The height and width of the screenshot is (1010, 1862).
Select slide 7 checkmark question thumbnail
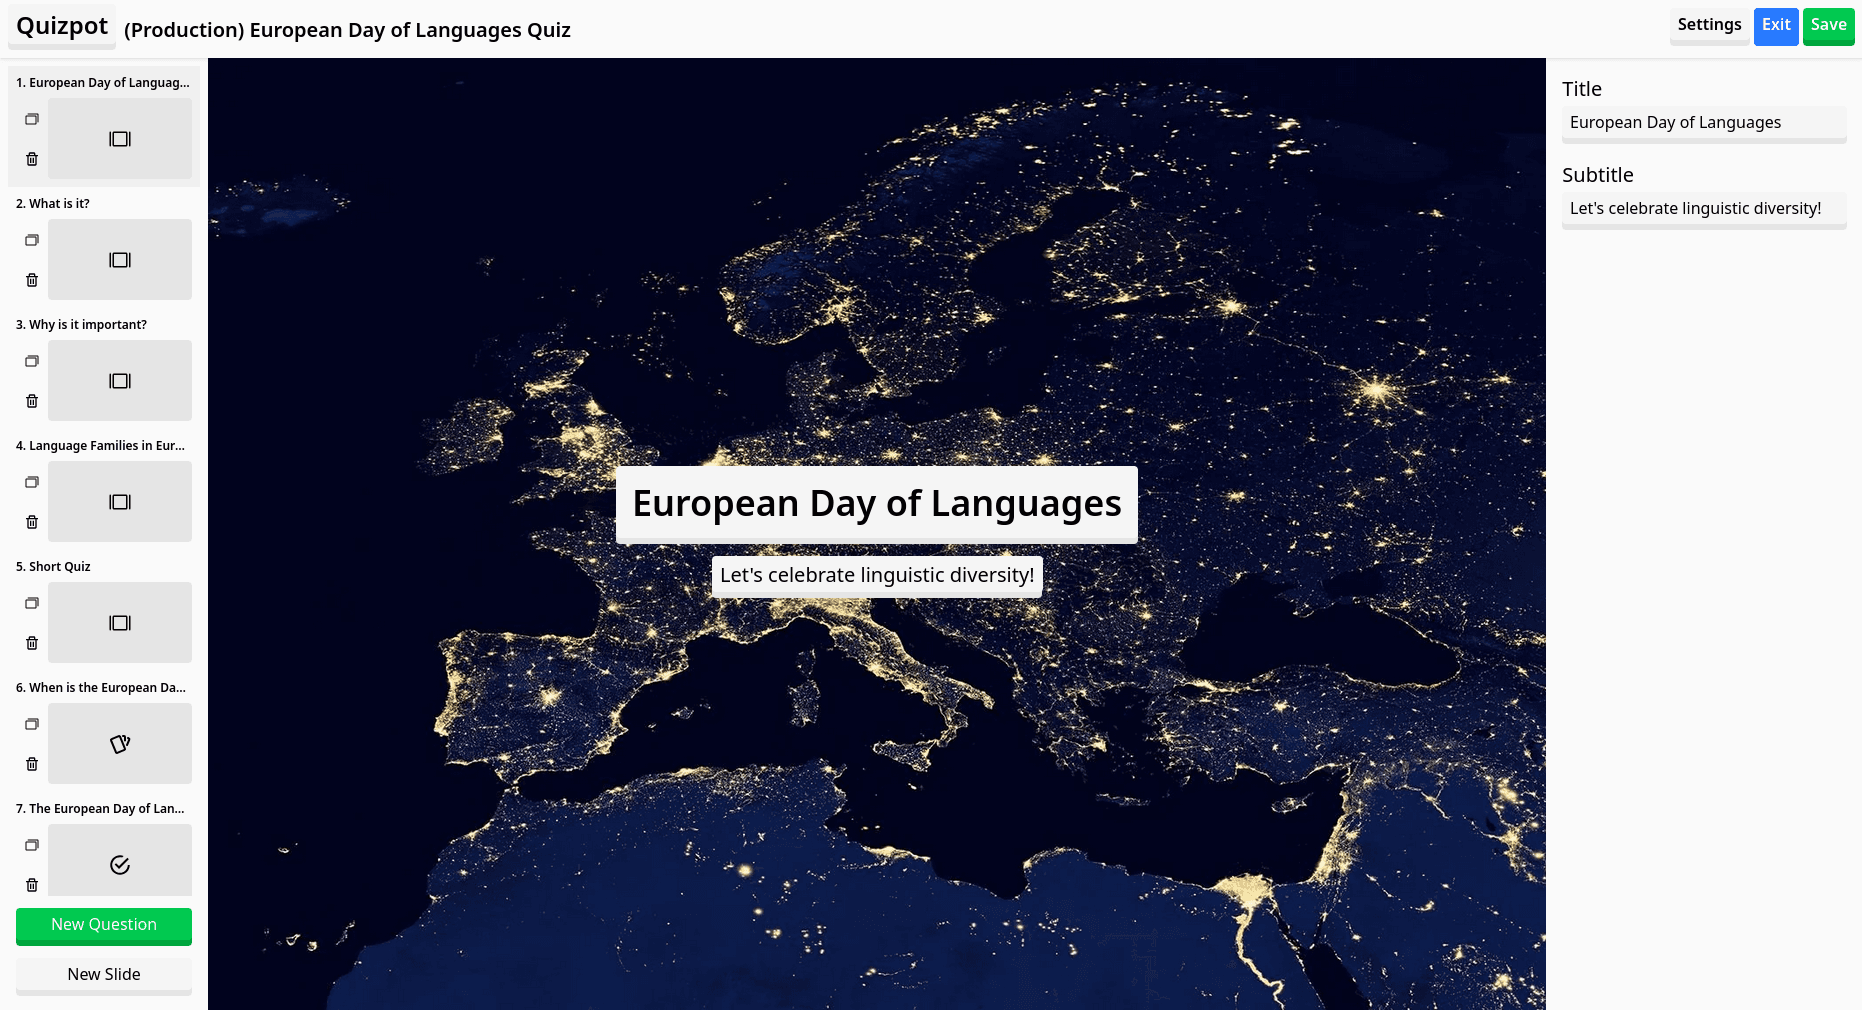click(x=120, y=862)
